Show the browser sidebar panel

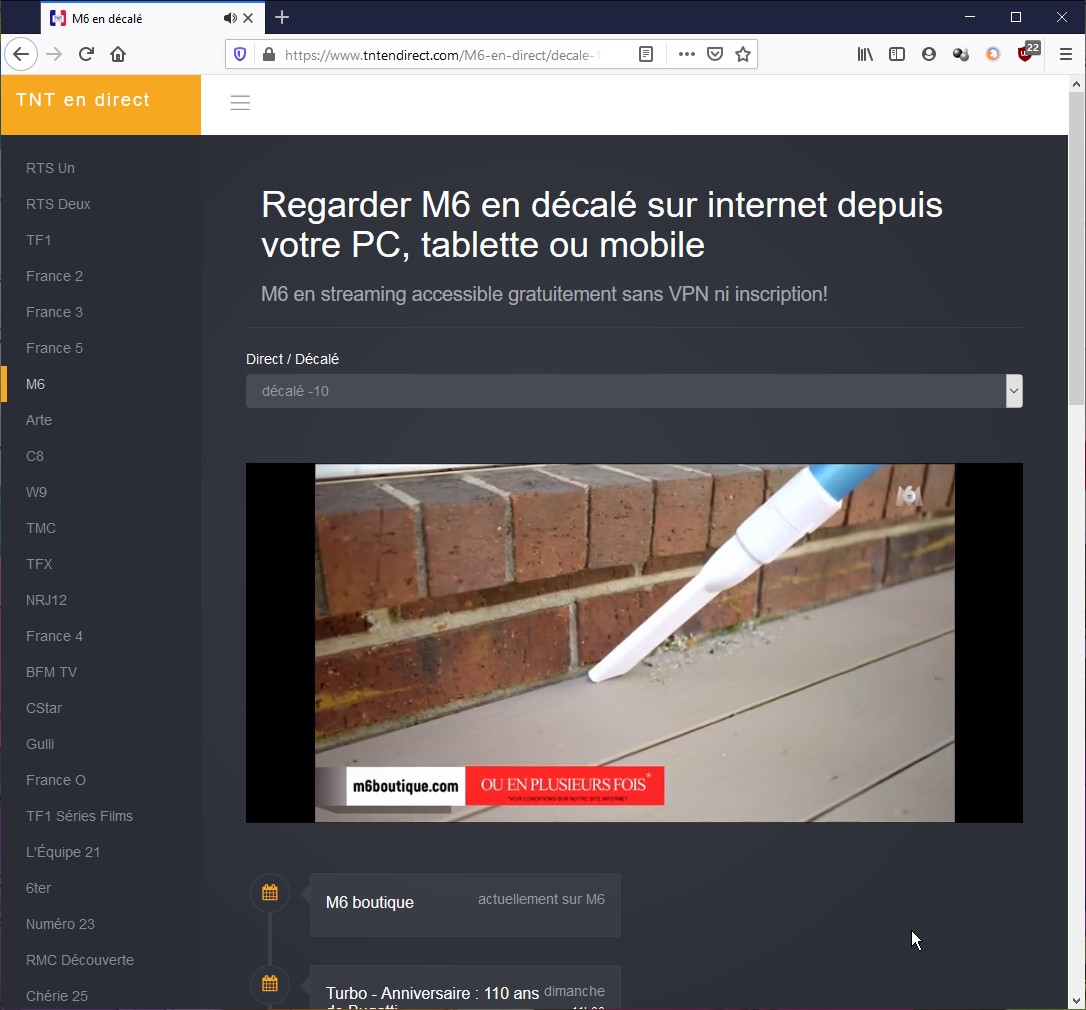[x=897, y=55]
